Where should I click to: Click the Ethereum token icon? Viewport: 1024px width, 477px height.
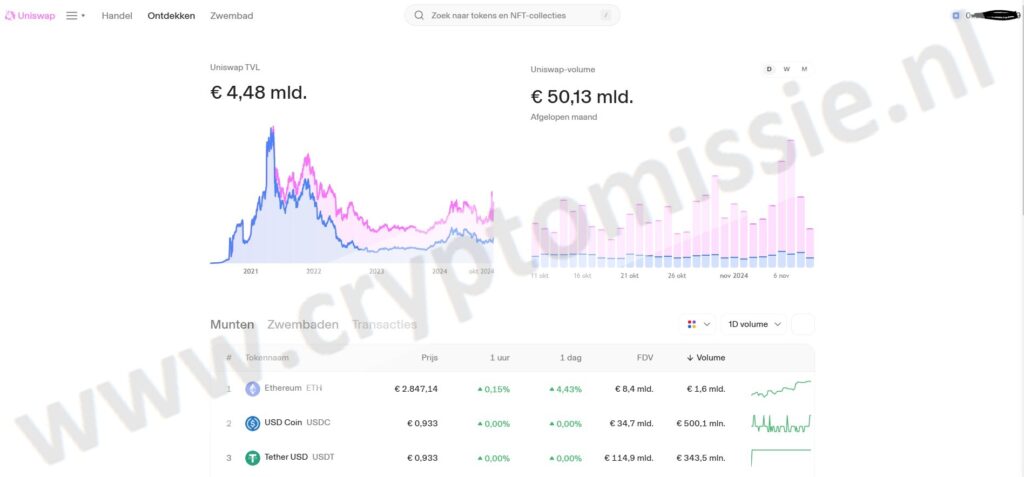252,389
